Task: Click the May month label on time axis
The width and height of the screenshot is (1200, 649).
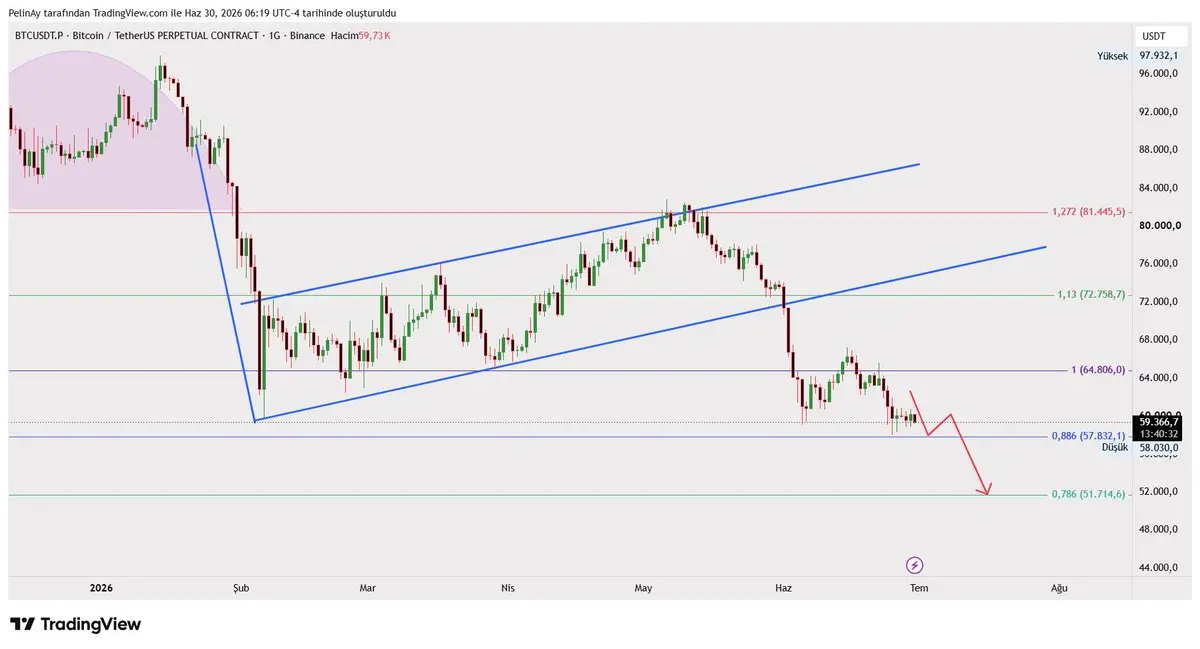Action: coord(643,588)
